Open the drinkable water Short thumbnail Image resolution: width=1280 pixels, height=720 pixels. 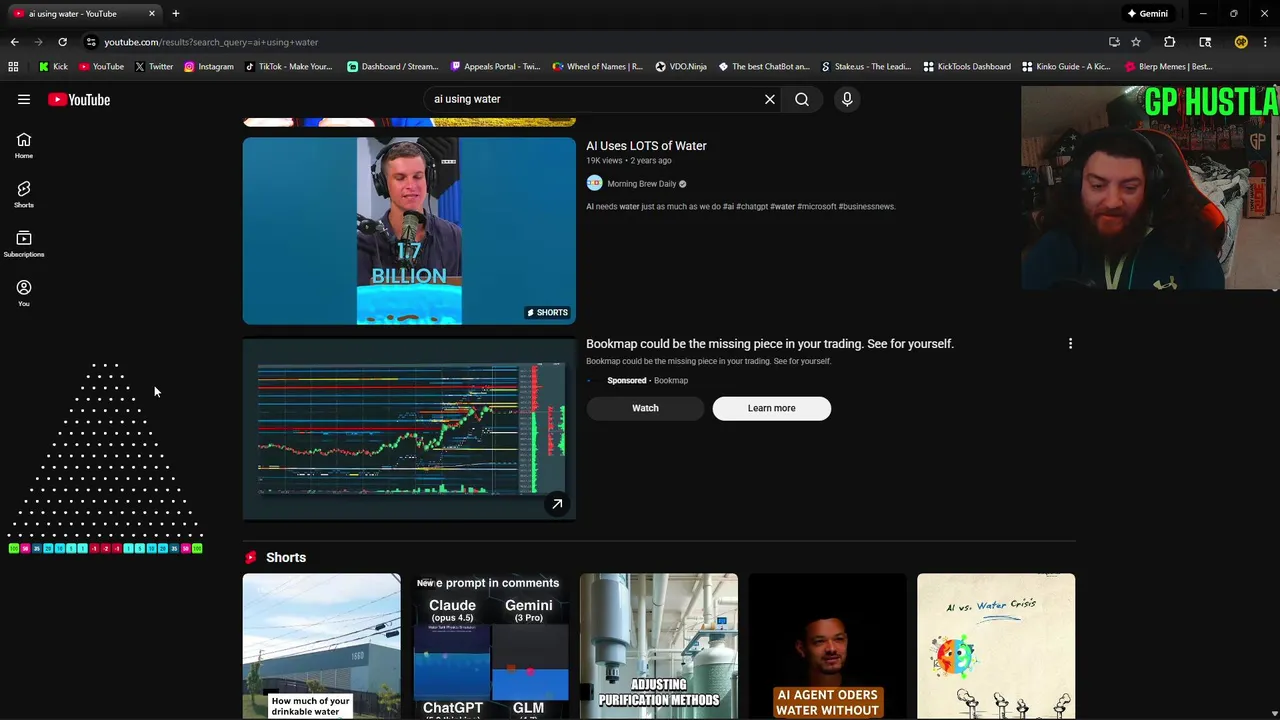(321, 646)
